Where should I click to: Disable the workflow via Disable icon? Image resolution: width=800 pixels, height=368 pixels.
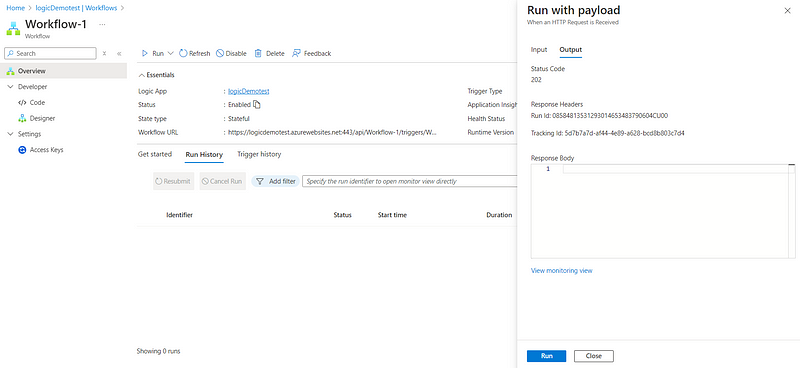click(x=220, y=53)
